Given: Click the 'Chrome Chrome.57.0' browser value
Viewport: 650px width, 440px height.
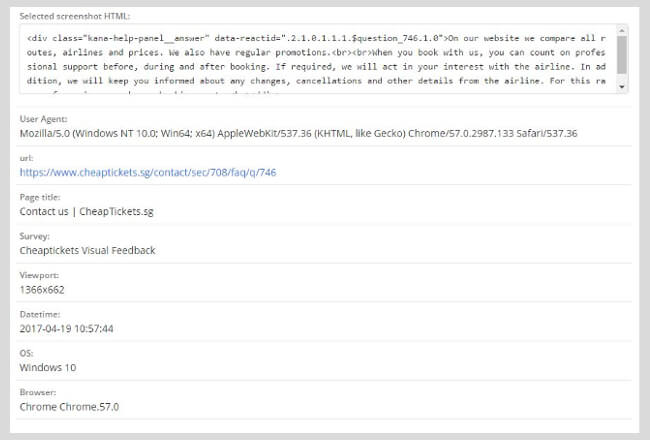Looking at the screenshot, I should click(67, 406).
